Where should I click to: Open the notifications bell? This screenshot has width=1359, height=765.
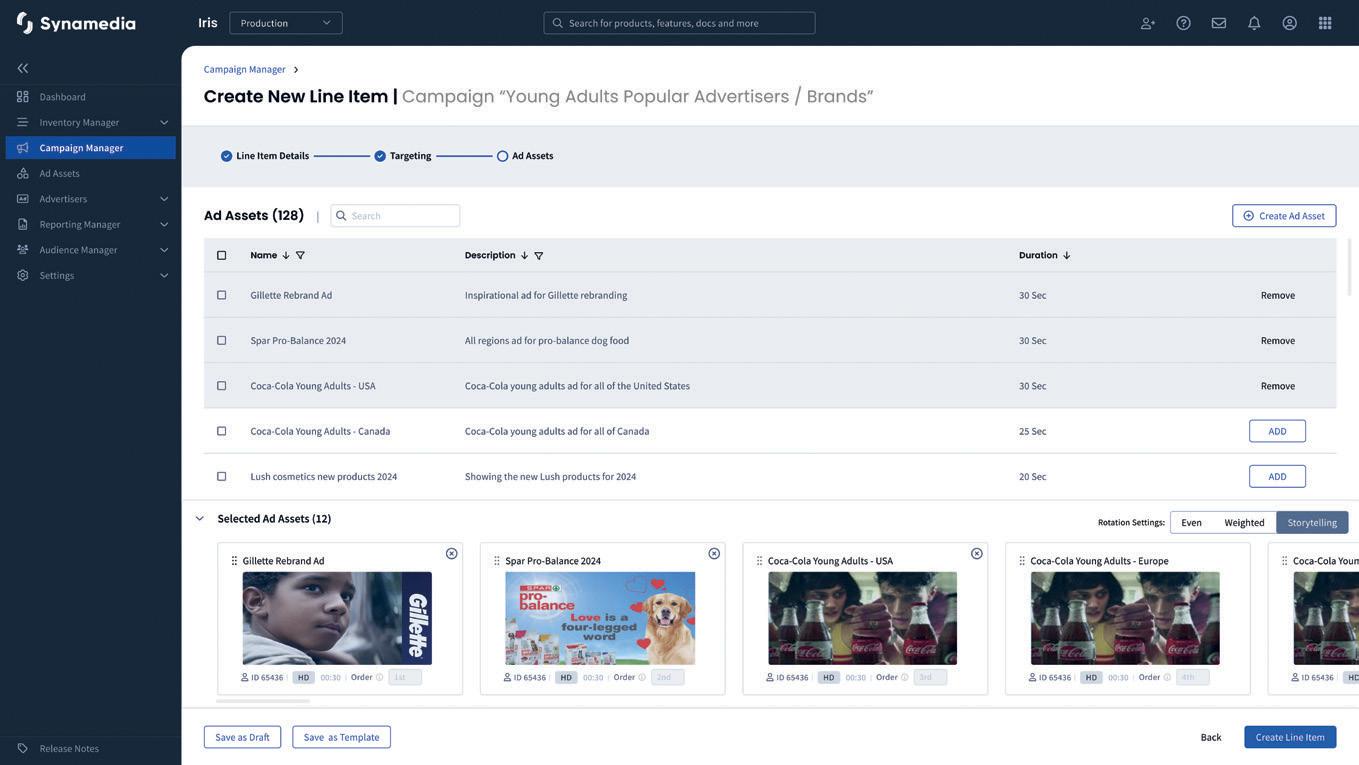1254,23
